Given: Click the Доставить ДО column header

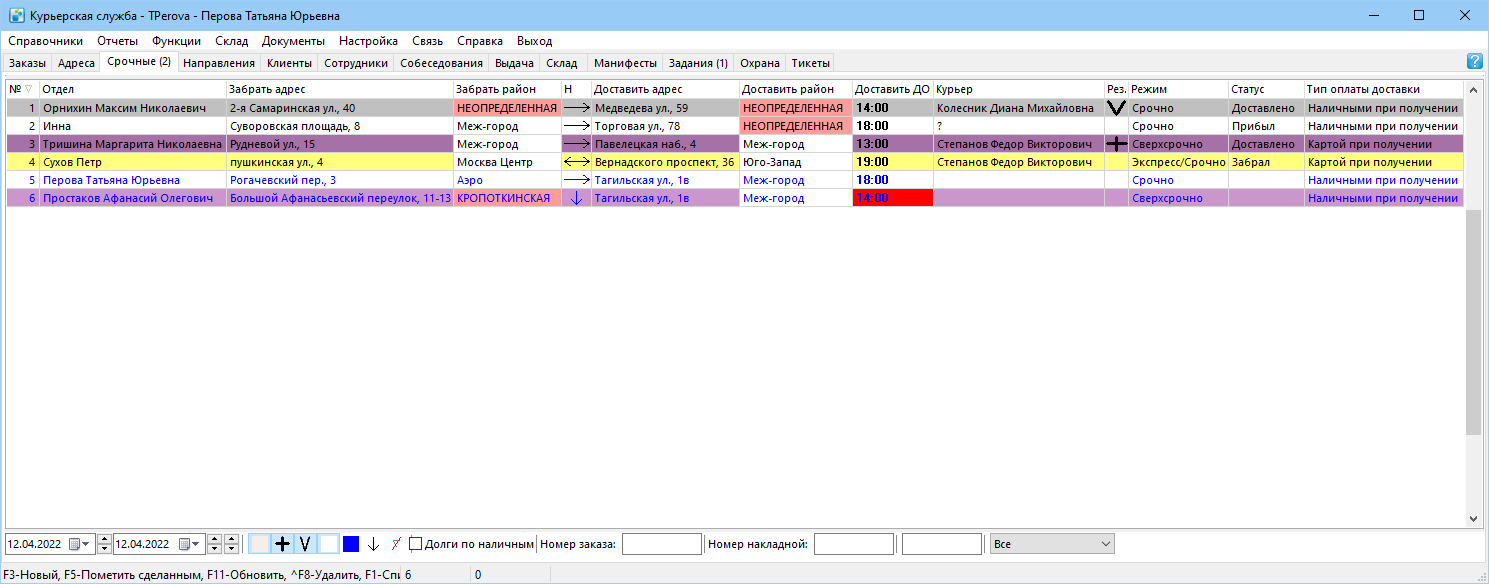Looking at the screenshot, I should point(892,89).
